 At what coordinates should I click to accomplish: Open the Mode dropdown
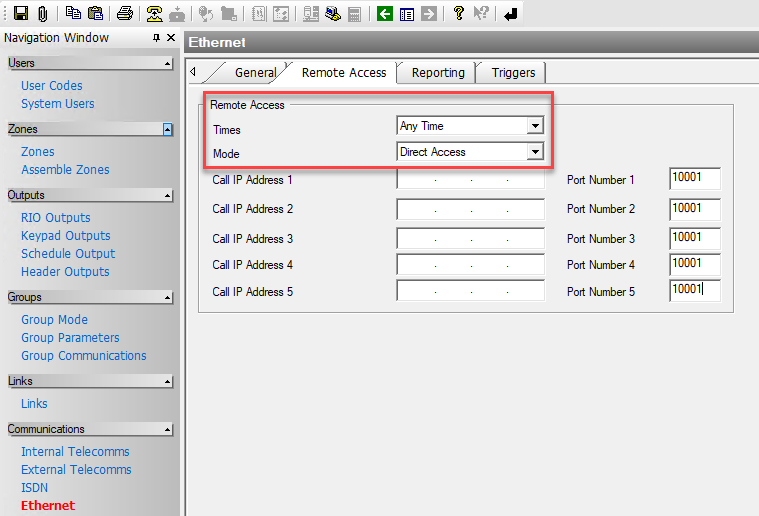tap(535, 152)
